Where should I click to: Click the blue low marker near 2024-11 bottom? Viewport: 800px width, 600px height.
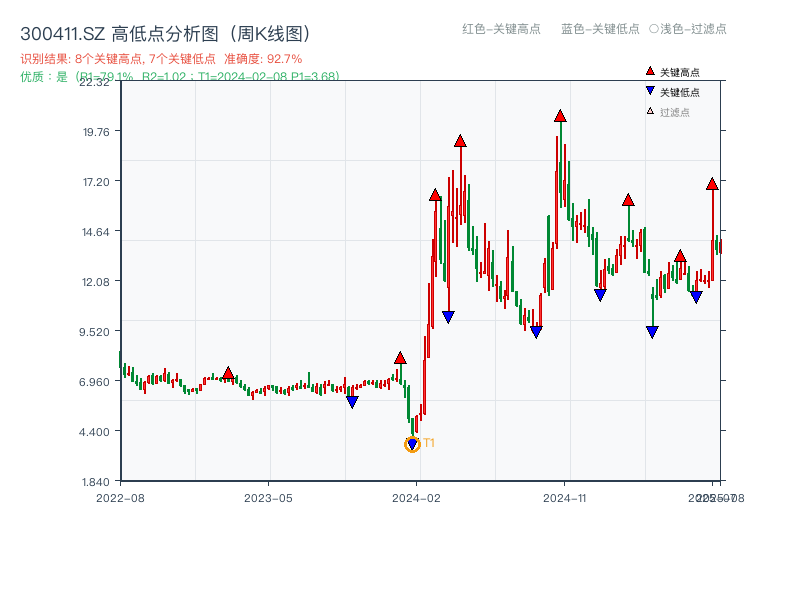click(536, 330)
